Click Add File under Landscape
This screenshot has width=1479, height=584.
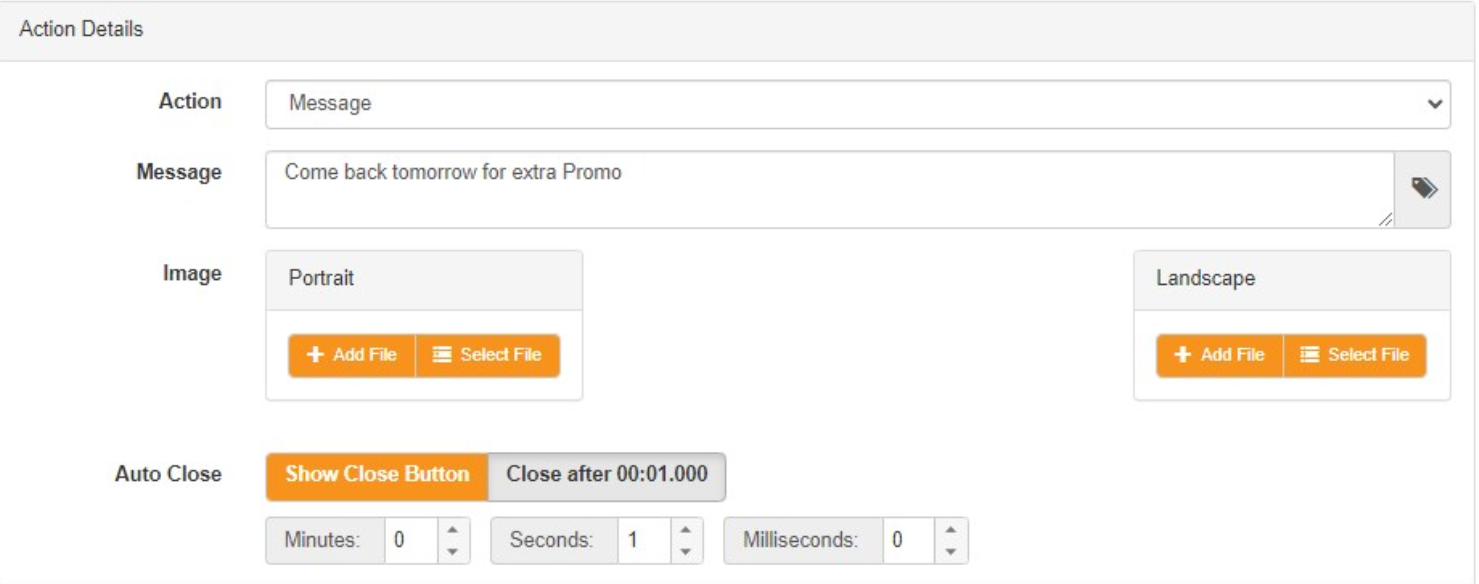[x=1220, y=355]
